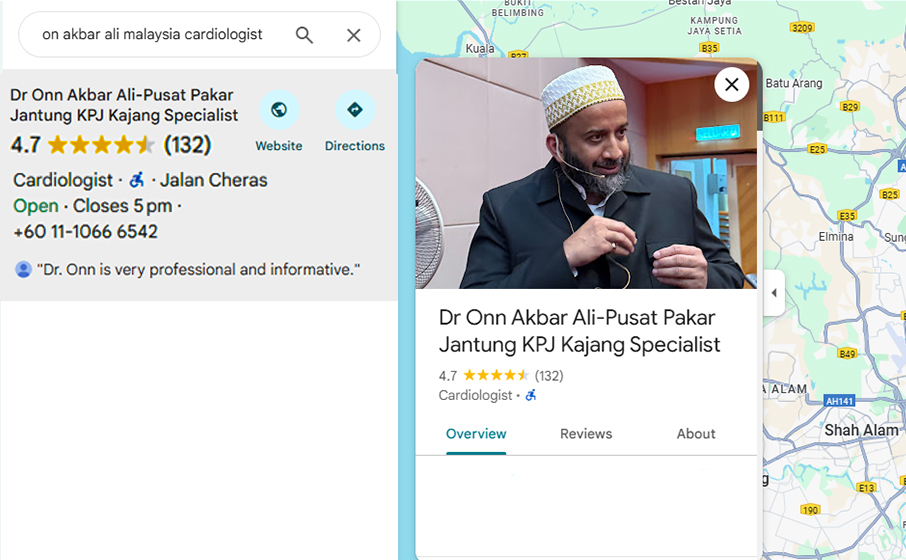Click the phone number +60 11-1066 6542
This screenshot has height=560, width=906.
pos(86,232)
